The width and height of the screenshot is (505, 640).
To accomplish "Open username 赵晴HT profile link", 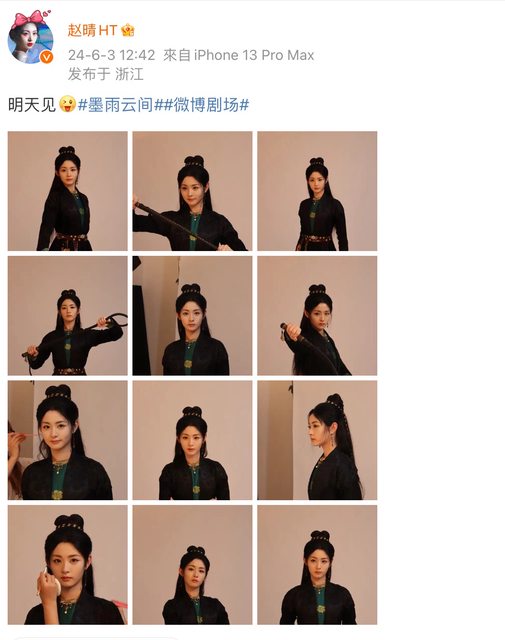I will [92, 31].
